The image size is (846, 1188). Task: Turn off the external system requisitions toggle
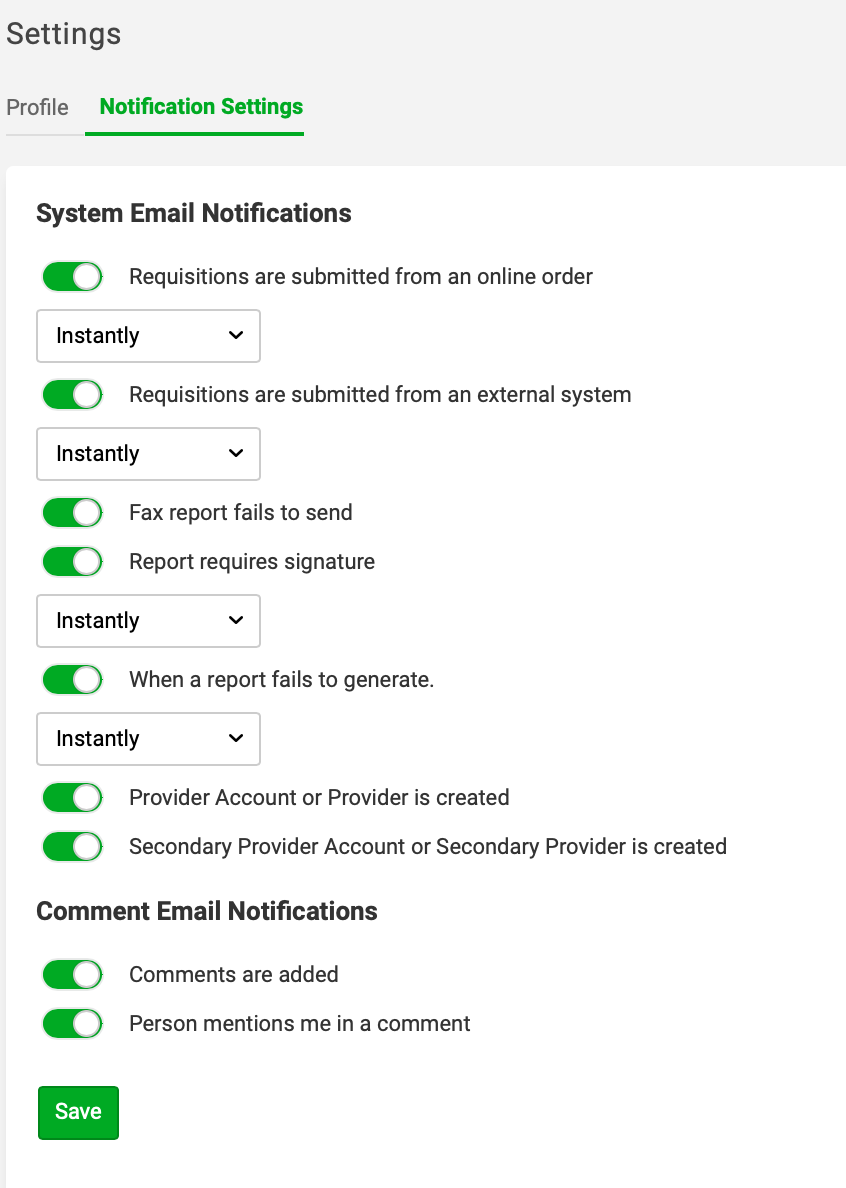pos(73,395)
